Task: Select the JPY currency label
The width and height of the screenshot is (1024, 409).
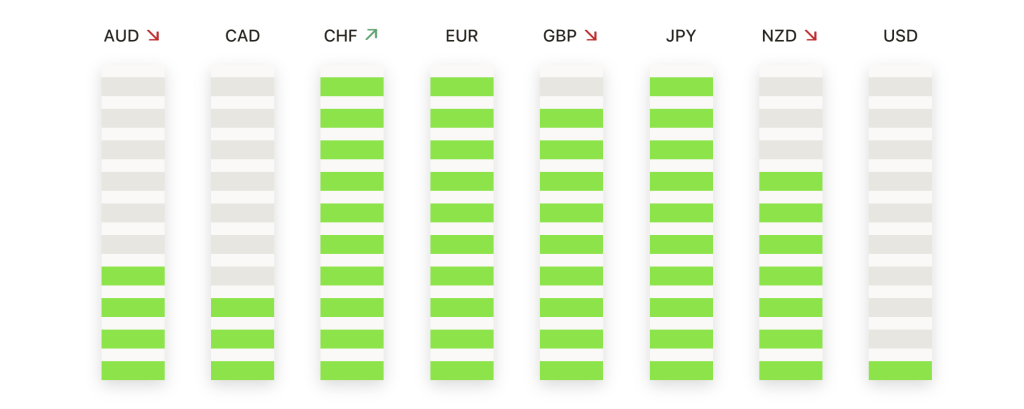Action: (x=681, y=36)
